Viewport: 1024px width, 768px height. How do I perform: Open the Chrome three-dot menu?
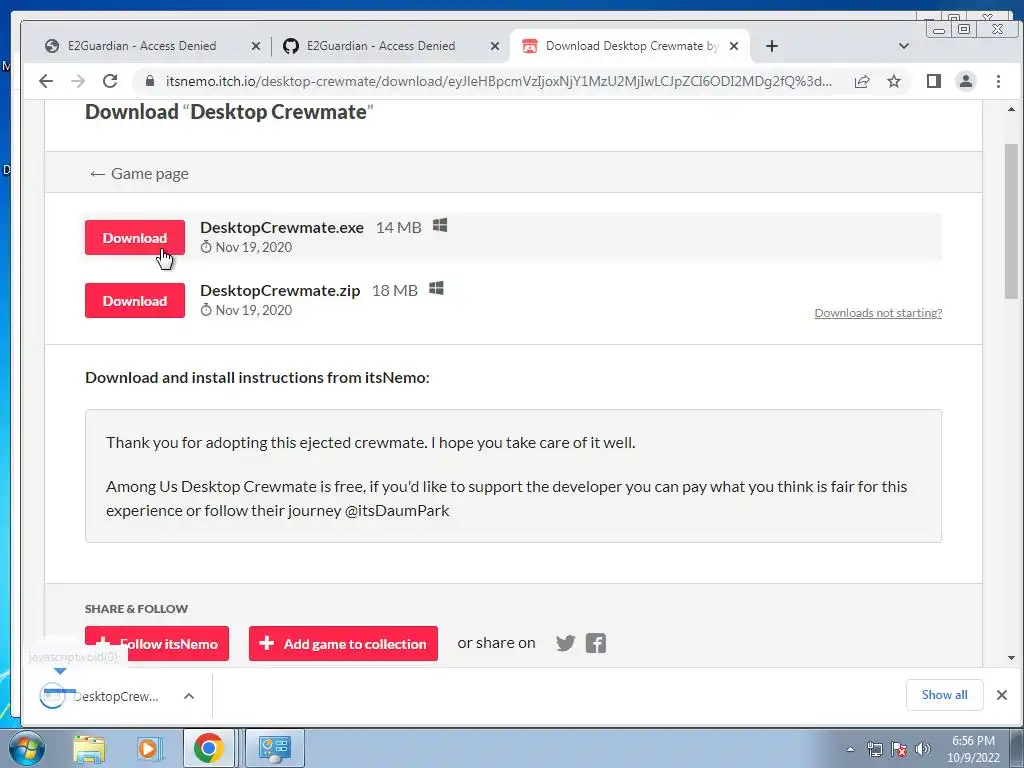998,81
